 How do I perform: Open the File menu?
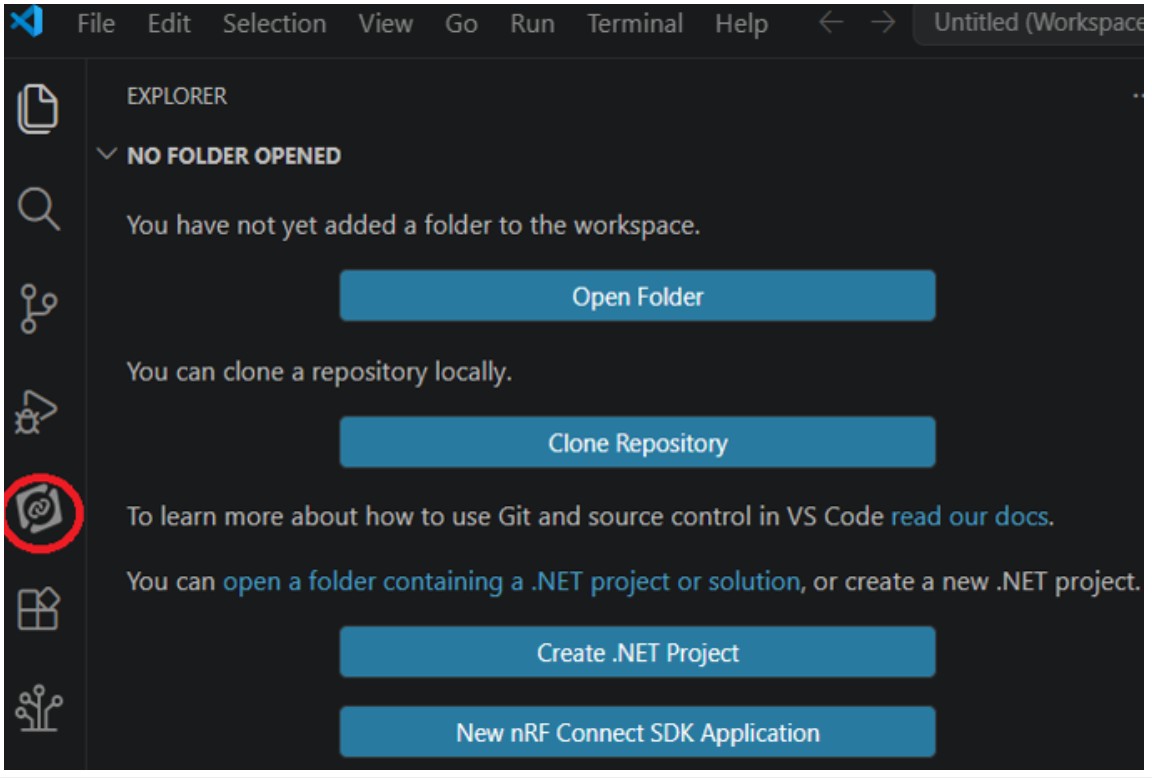point(96,24)
